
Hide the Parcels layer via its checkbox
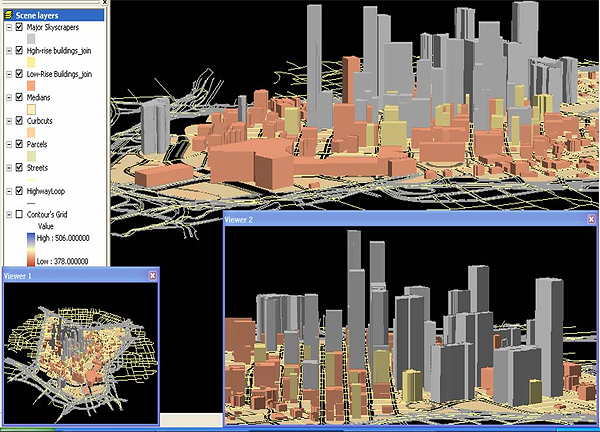tap(19, 144)
